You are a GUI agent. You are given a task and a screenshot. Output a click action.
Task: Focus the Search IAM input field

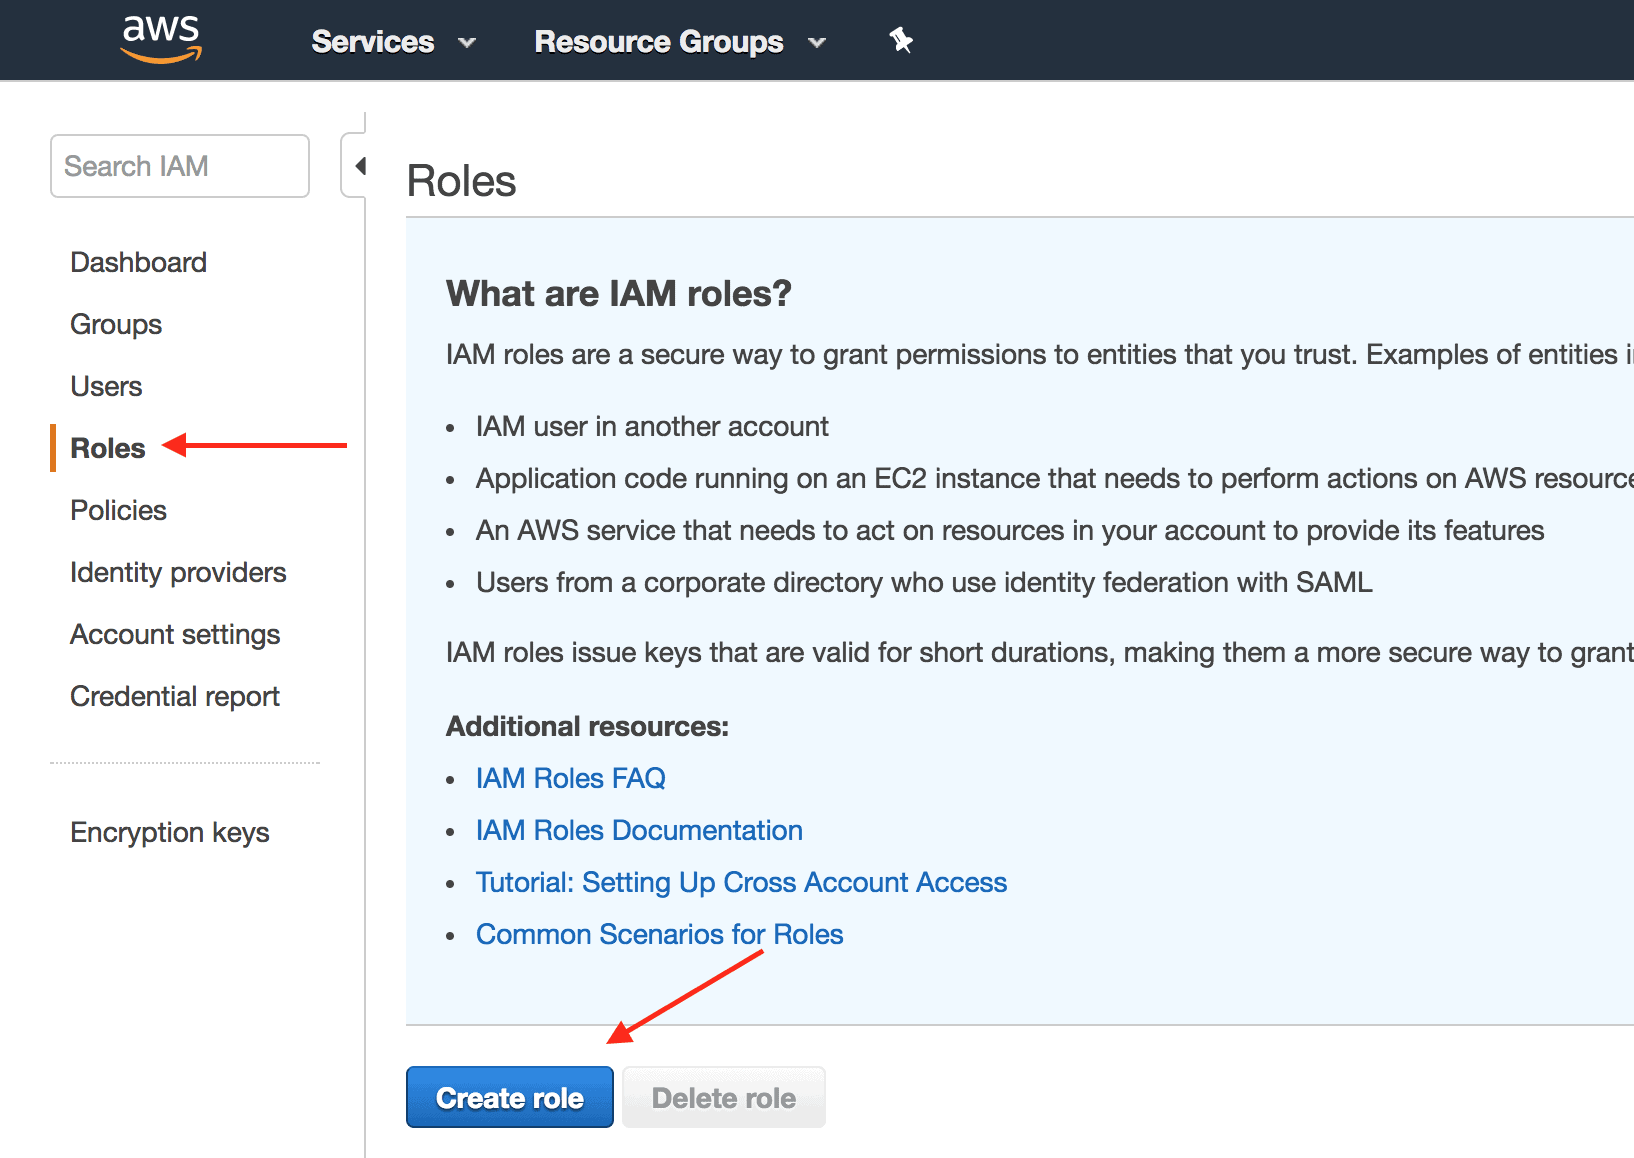point(180,166)
